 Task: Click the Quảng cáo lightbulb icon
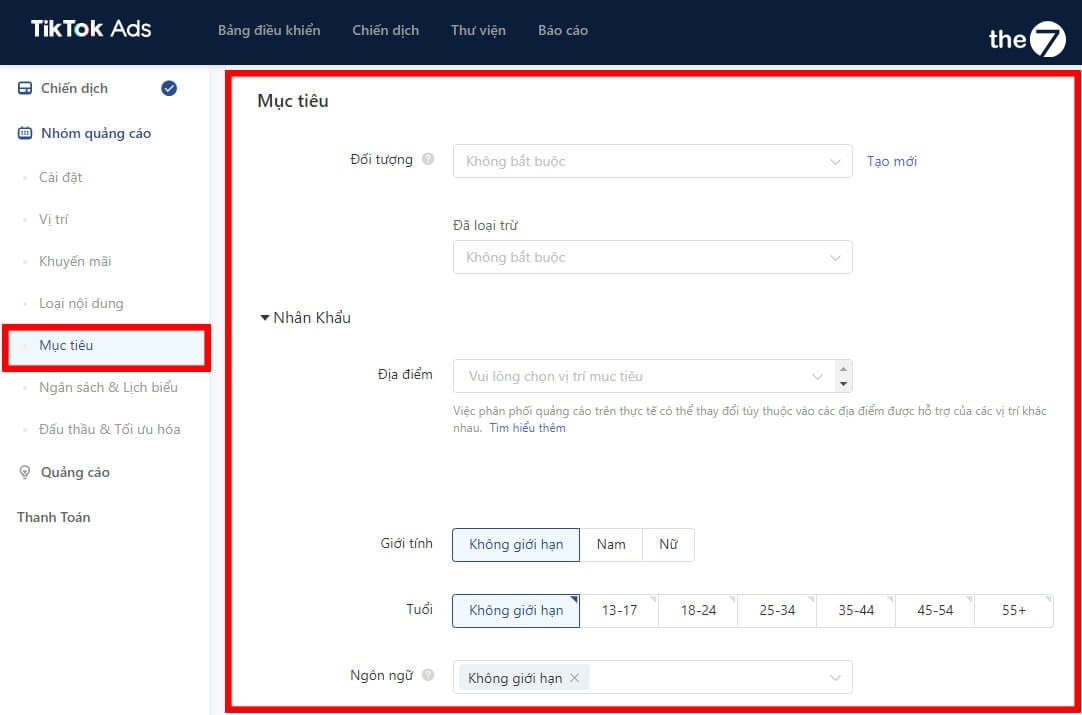tap(25, 472)
